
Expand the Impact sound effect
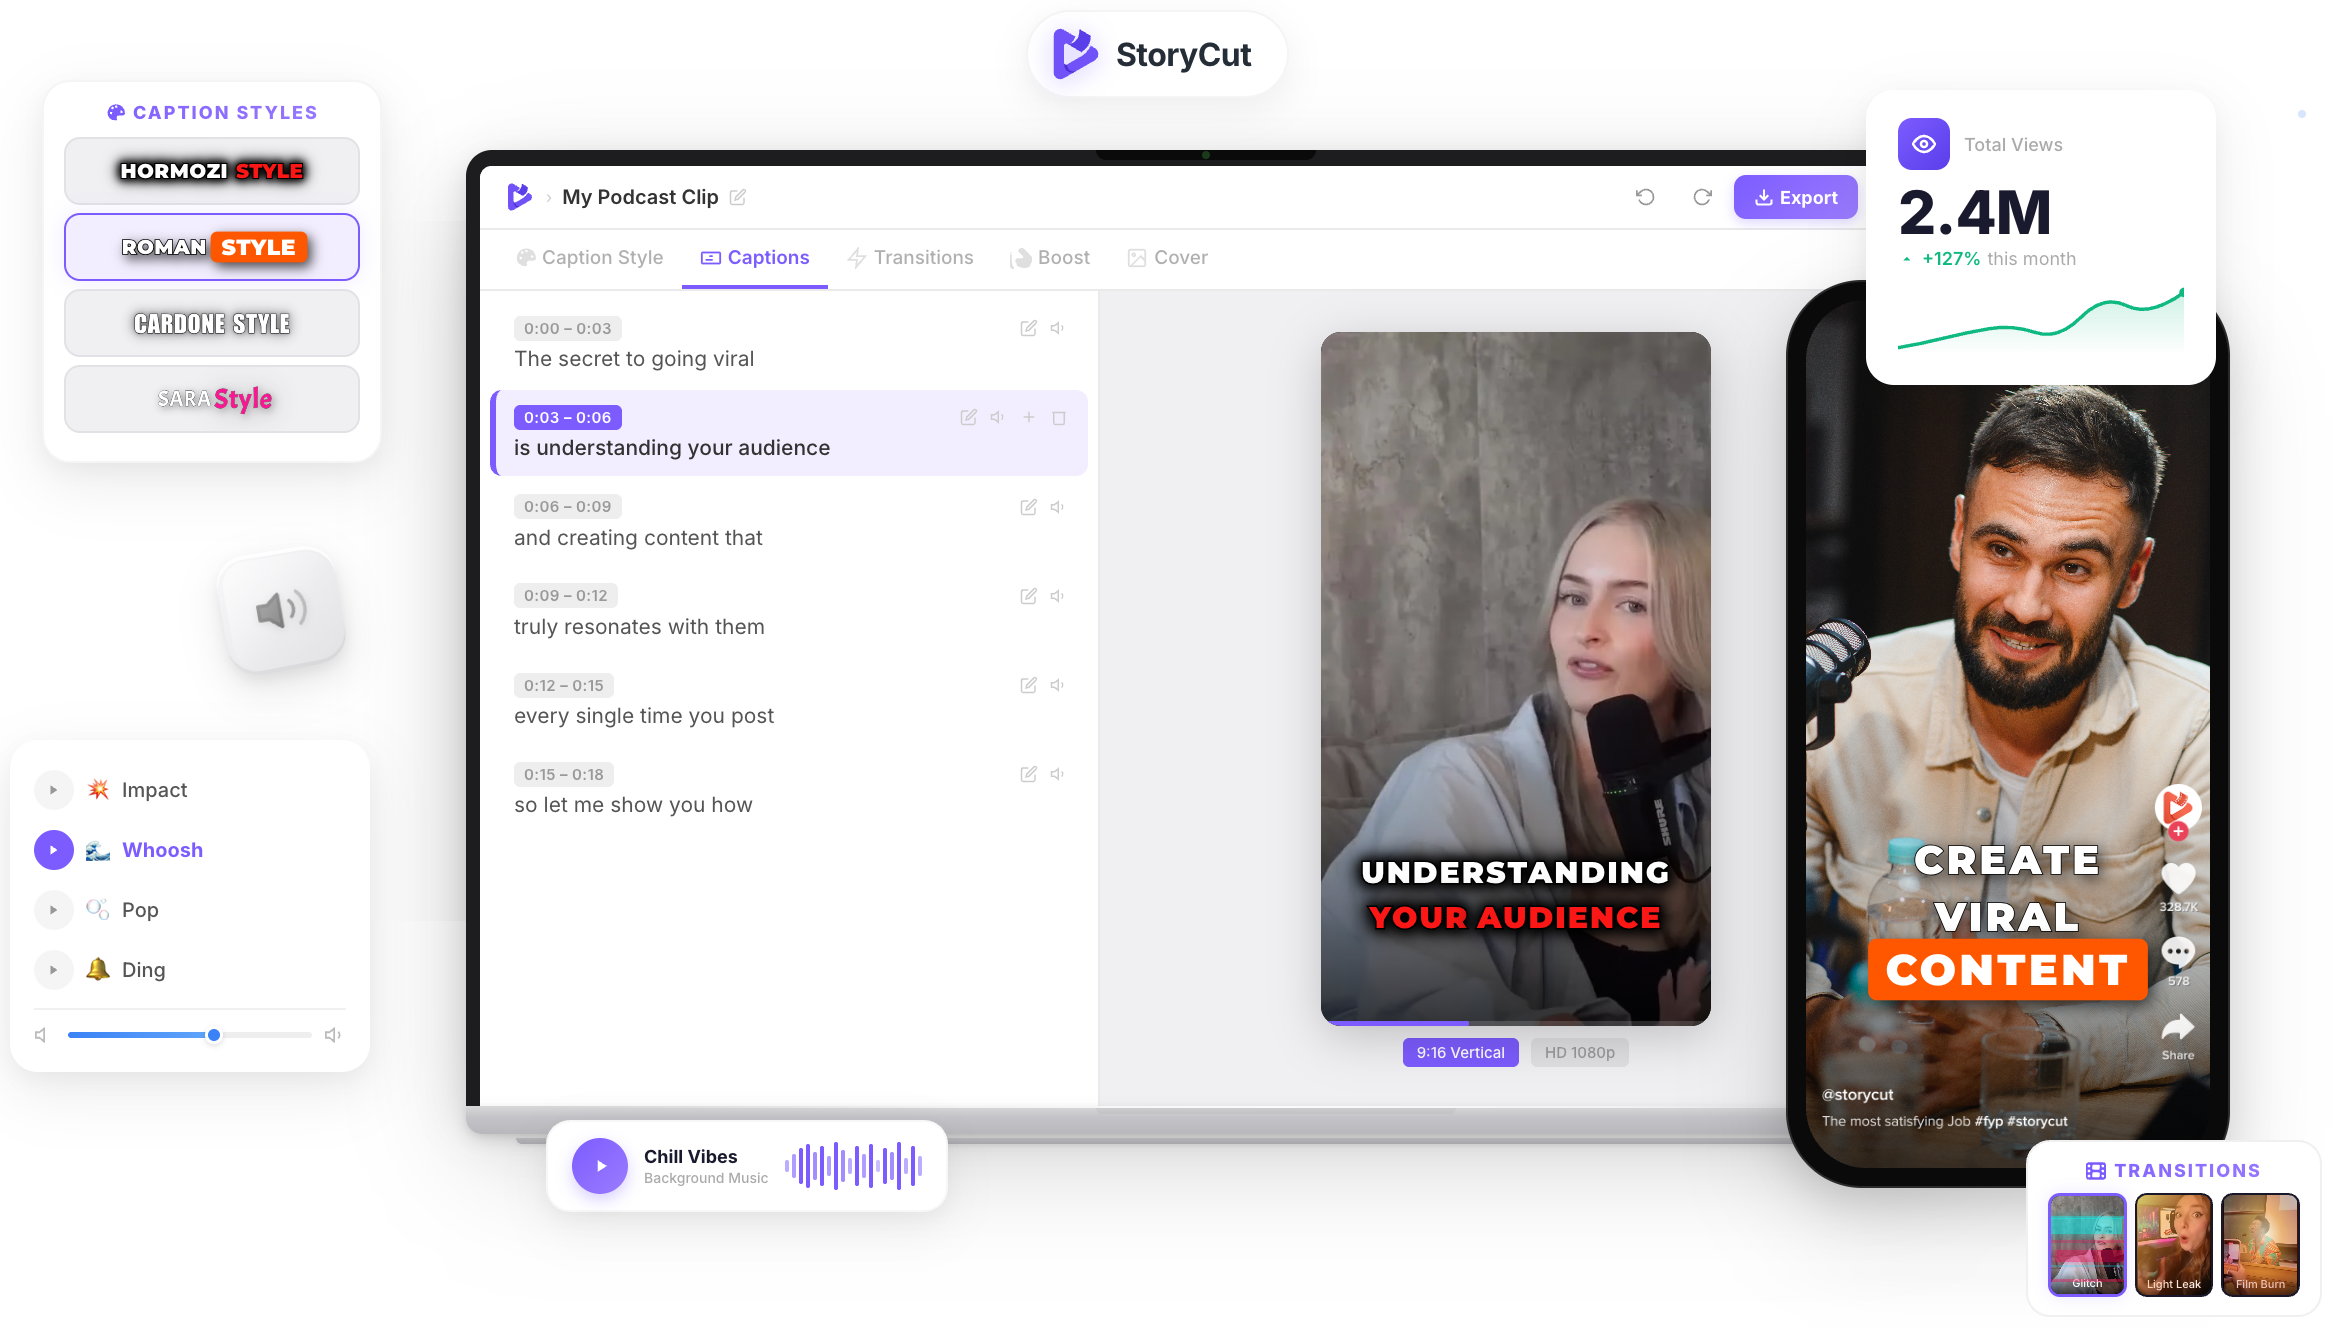53,789
